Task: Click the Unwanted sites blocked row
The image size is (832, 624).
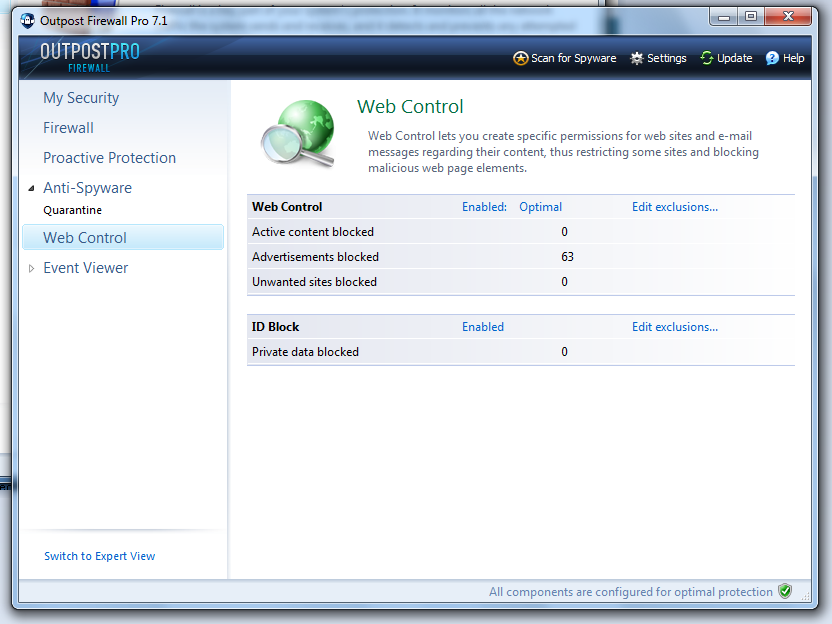Action: tap(521, 282)
